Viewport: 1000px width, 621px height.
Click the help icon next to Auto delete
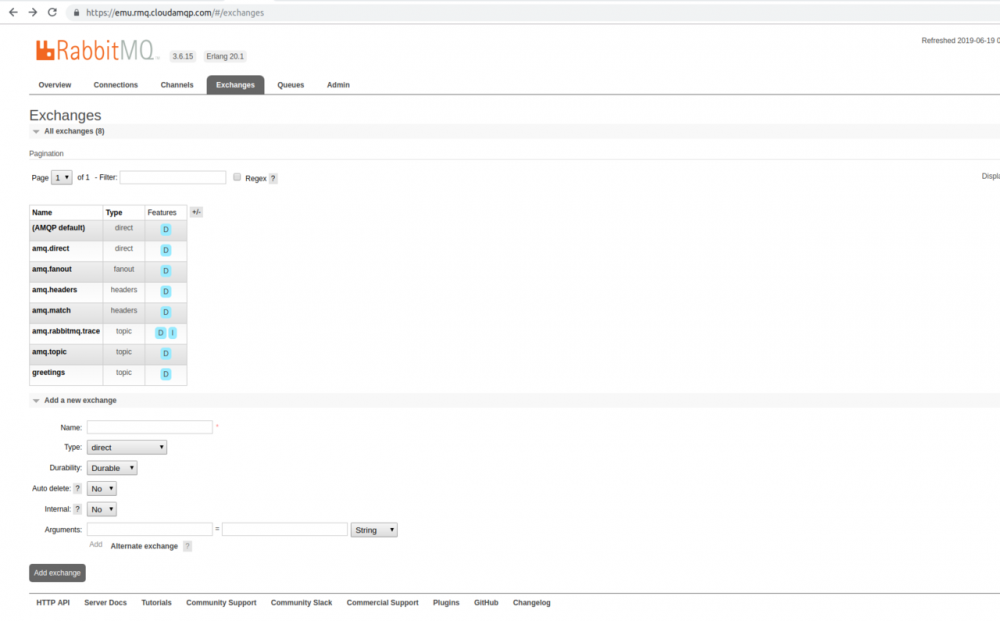79,488
